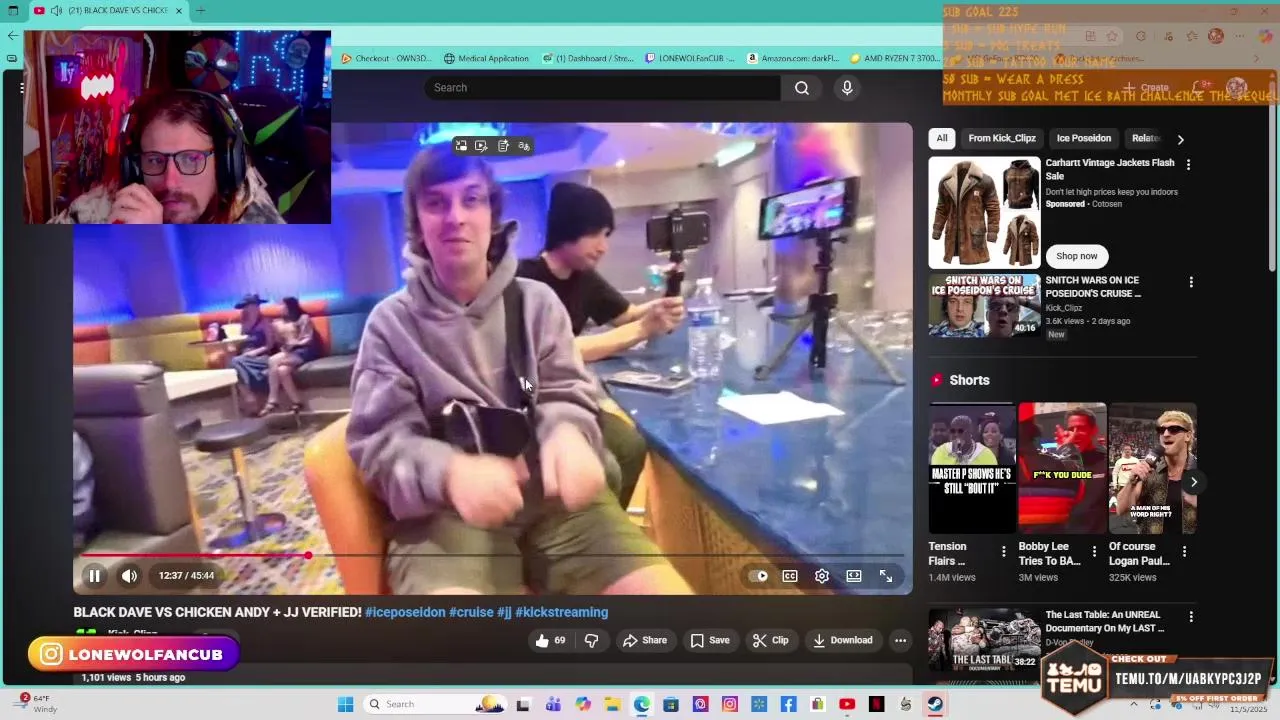Open options for Logan Paul short
Viewport: 1280px width, 720px height.
pos(1184,552)
